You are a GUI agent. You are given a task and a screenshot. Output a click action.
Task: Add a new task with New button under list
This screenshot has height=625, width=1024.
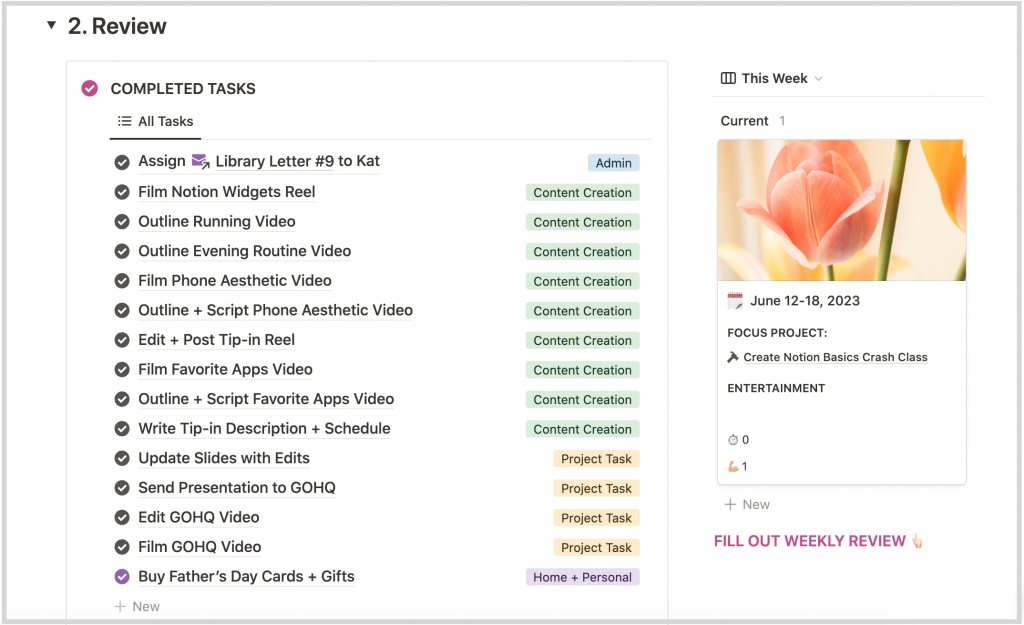coord(137,606)
